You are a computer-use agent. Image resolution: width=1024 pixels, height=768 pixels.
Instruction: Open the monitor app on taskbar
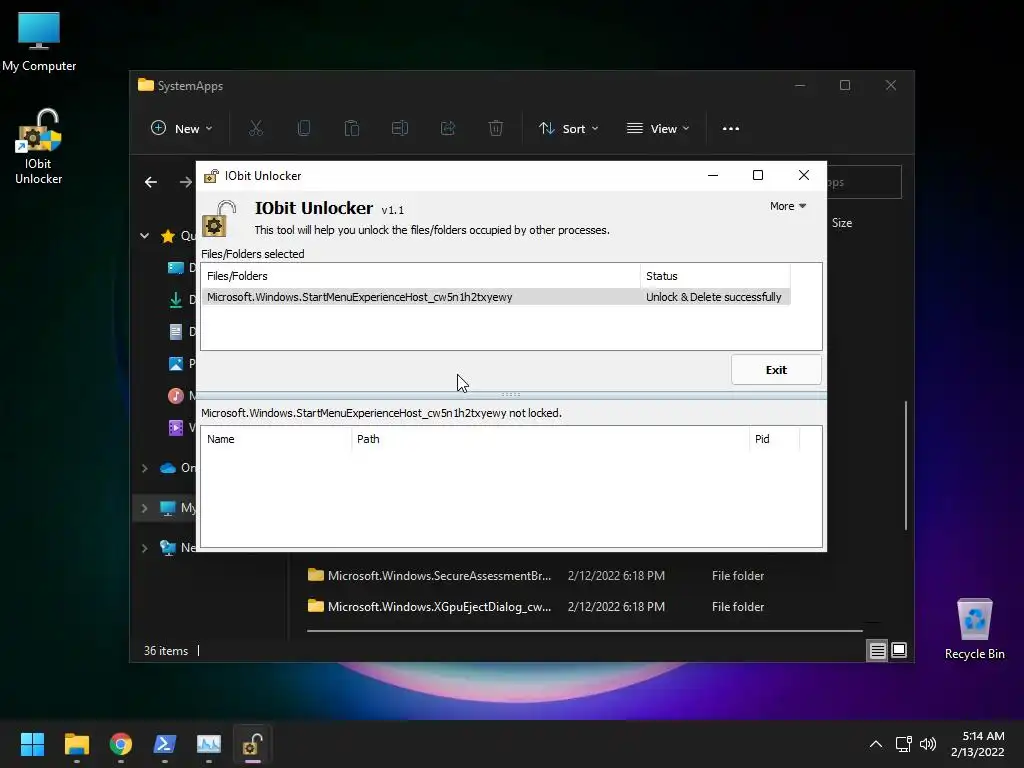[209, 744]
